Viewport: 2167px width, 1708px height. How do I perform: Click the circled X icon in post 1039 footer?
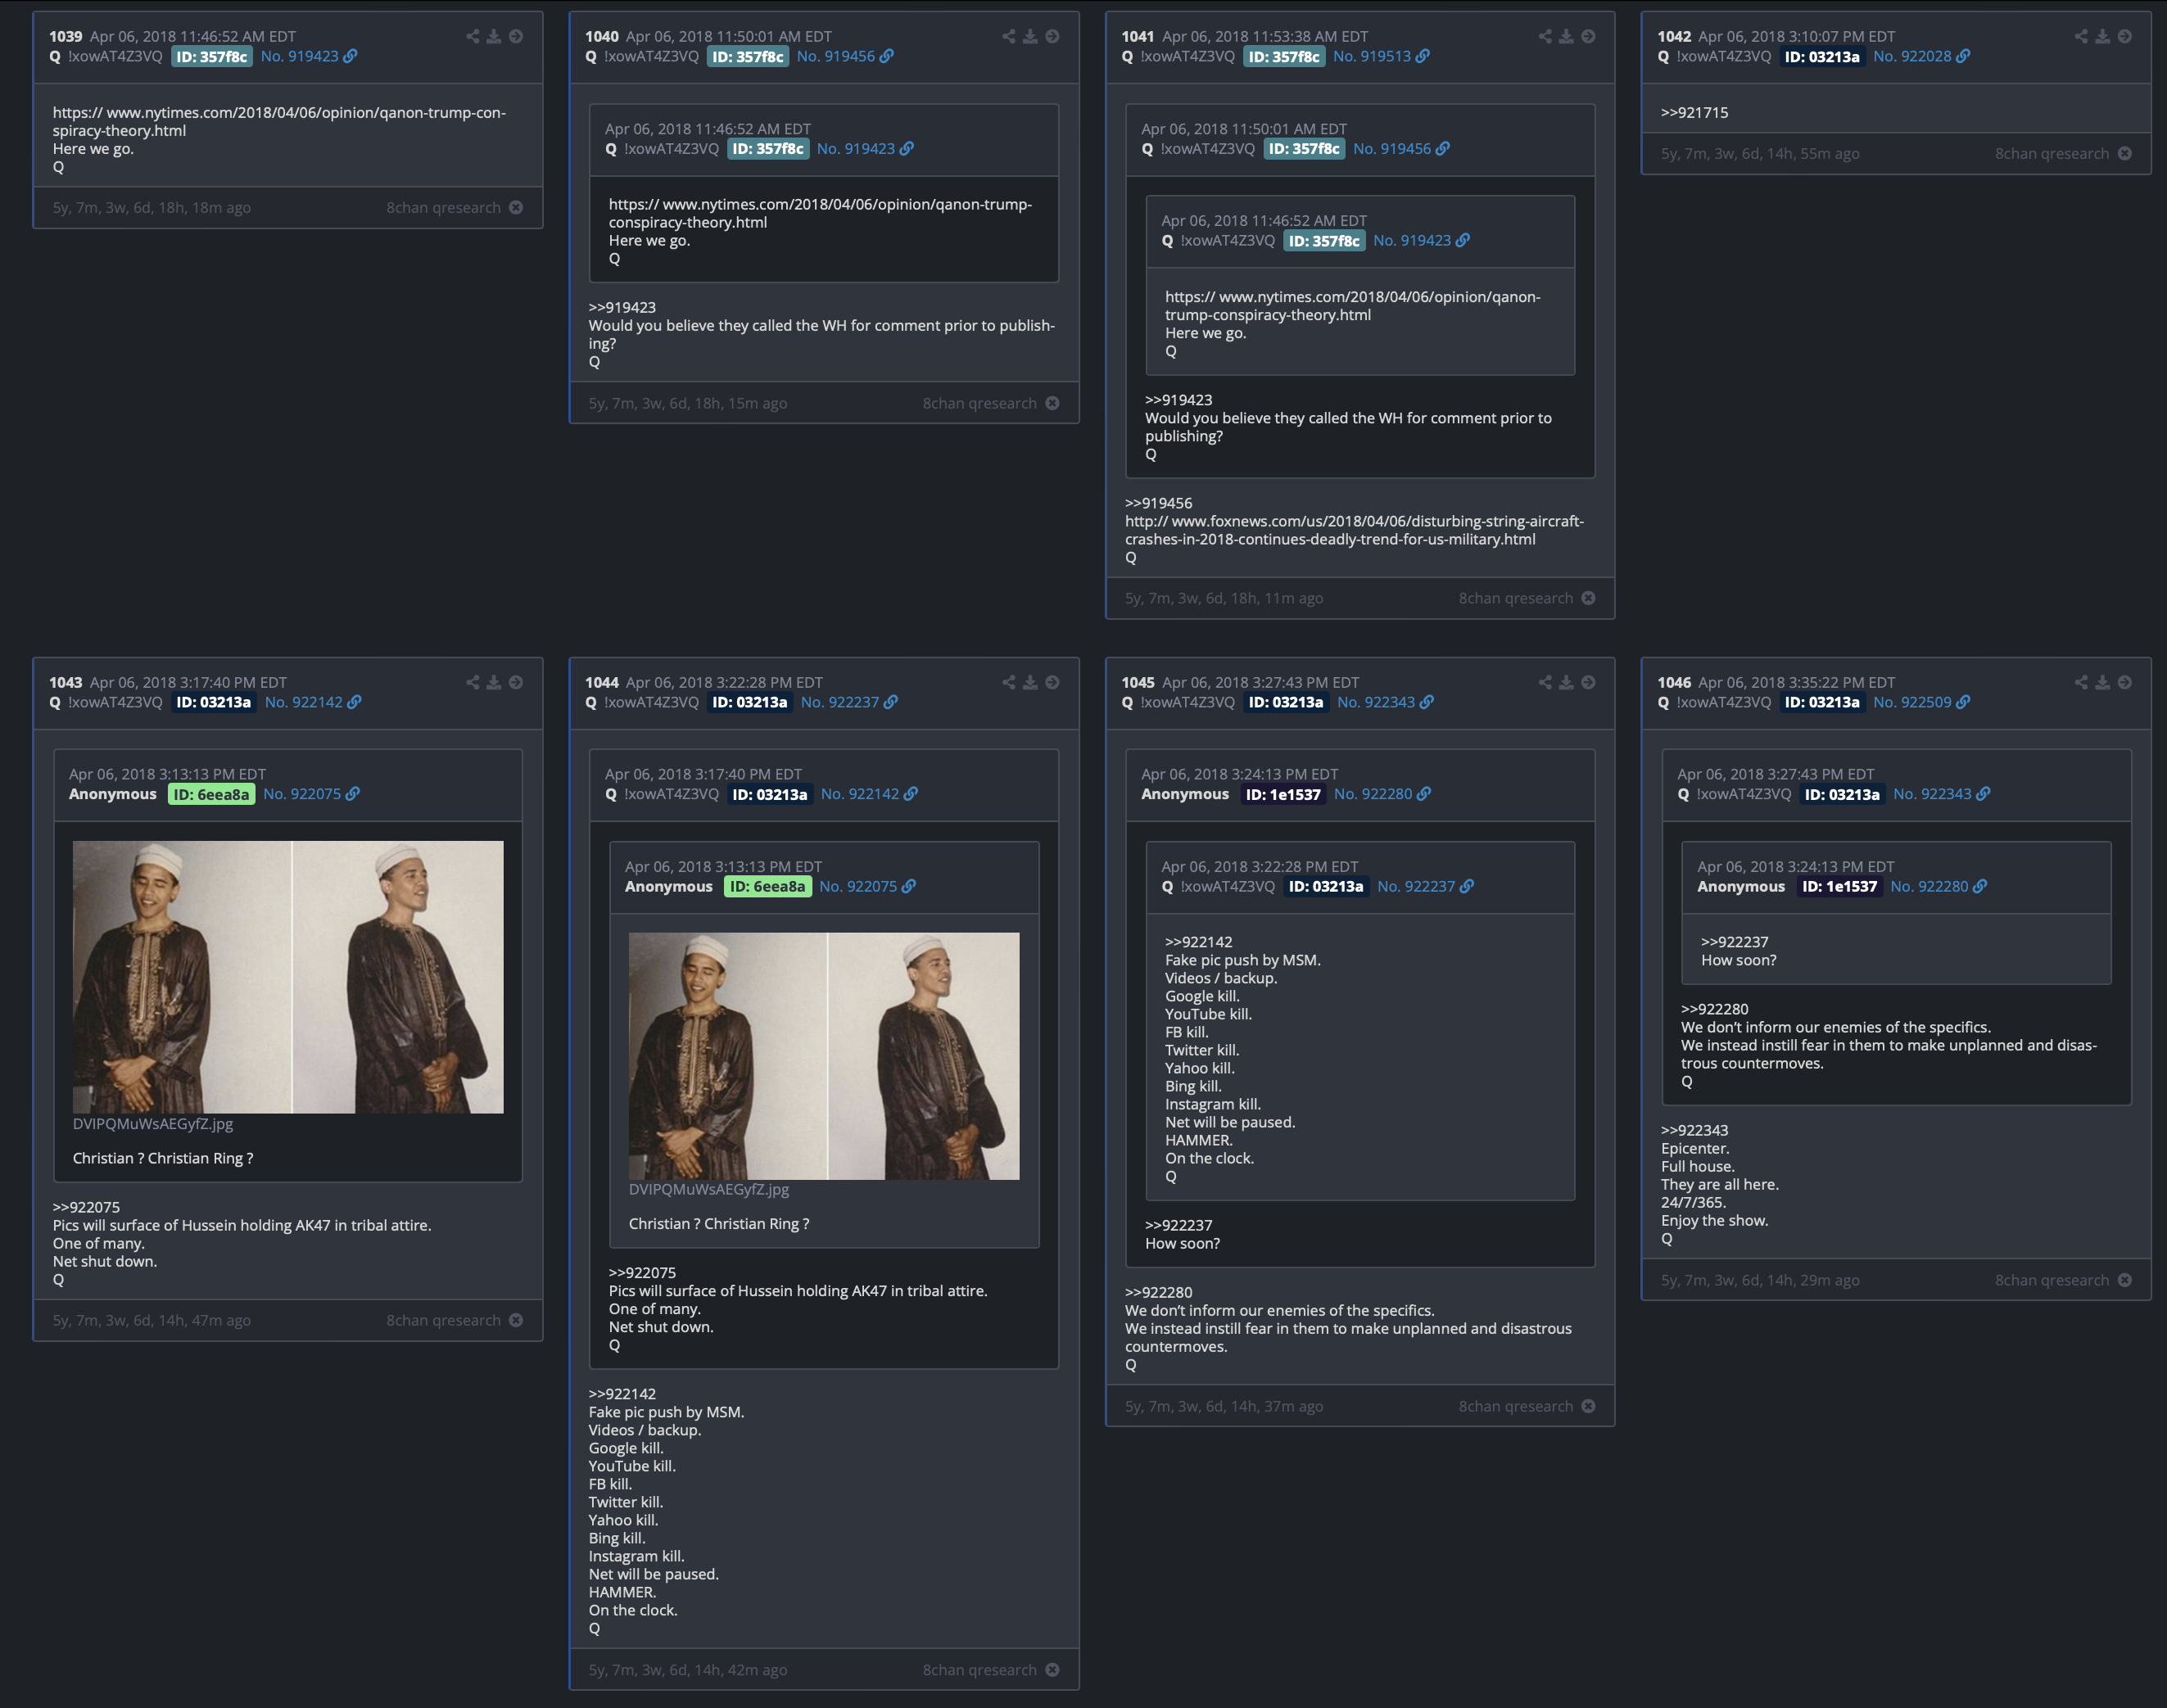516,207
